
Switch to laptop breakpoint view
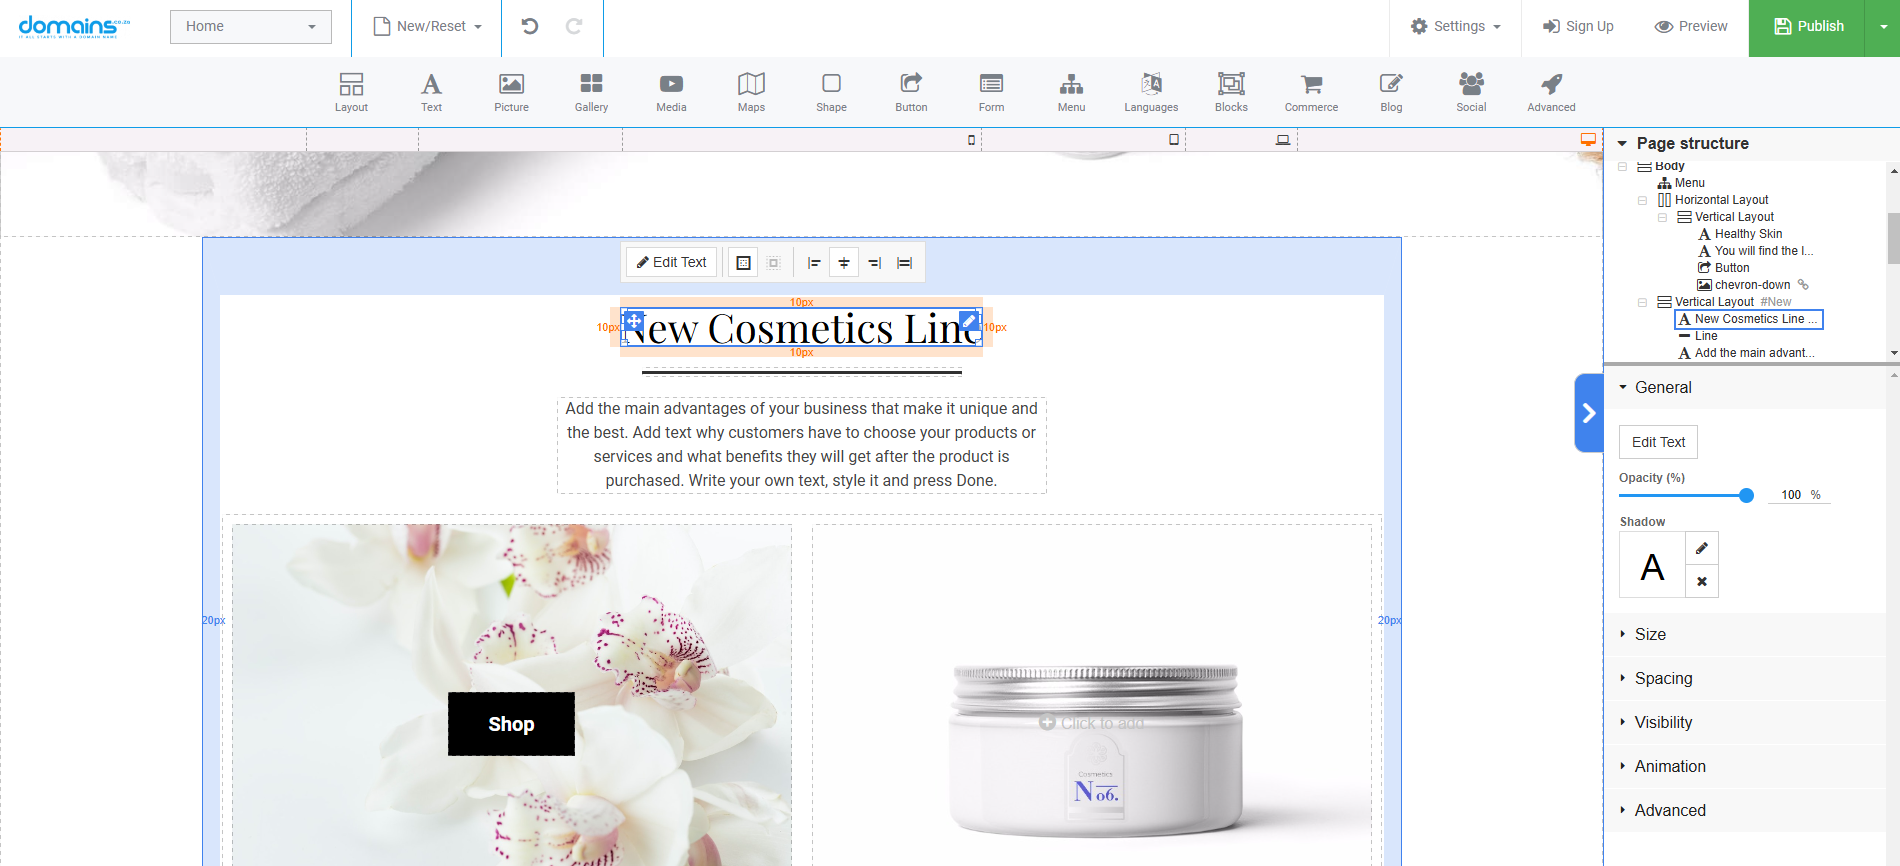point(1283,140)
